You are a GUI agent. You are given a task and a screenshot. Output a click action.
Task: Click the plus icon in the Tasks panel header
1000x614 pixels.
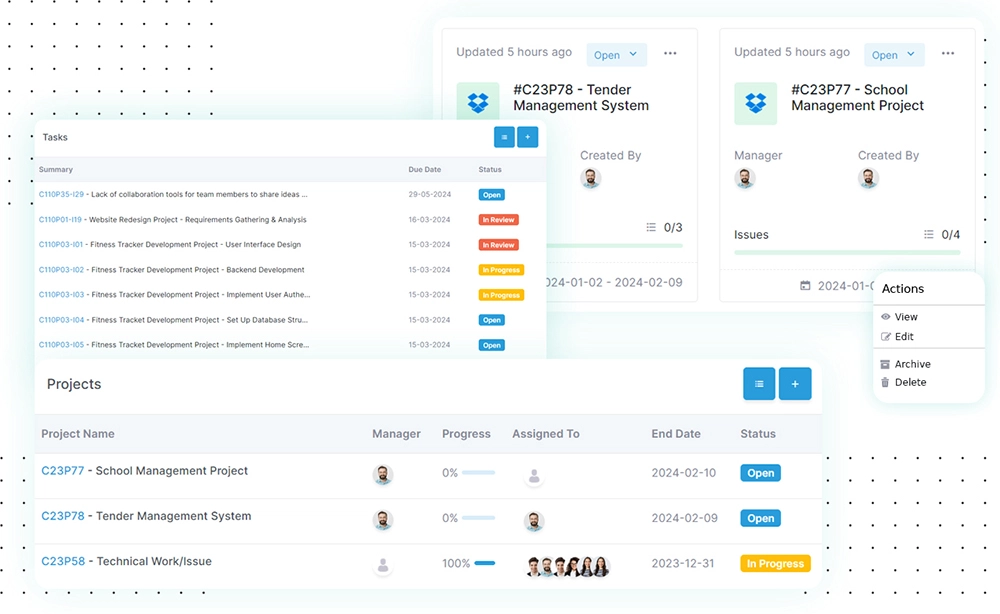pos(528,136)
